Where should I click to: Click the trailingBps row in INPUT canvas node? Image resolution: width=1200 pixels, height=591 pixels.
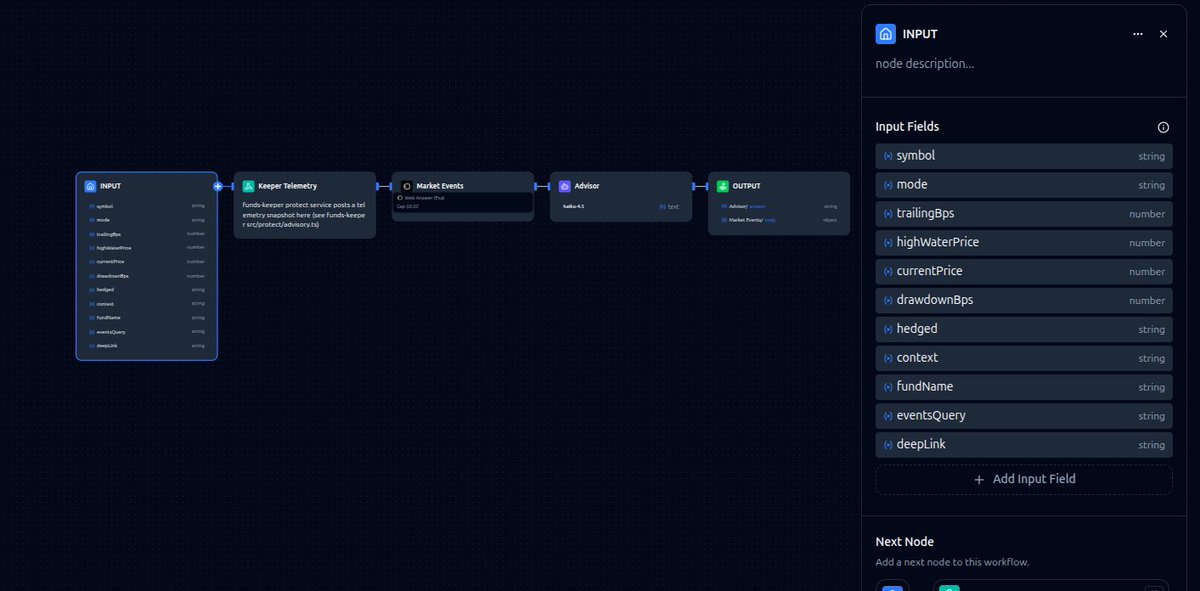click(147, 234)
